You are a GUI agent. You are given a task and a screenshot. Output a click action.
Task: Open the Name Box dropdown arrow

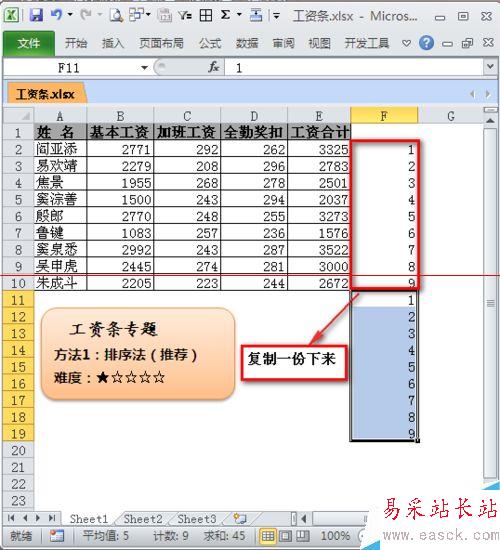tap(144, 68)
